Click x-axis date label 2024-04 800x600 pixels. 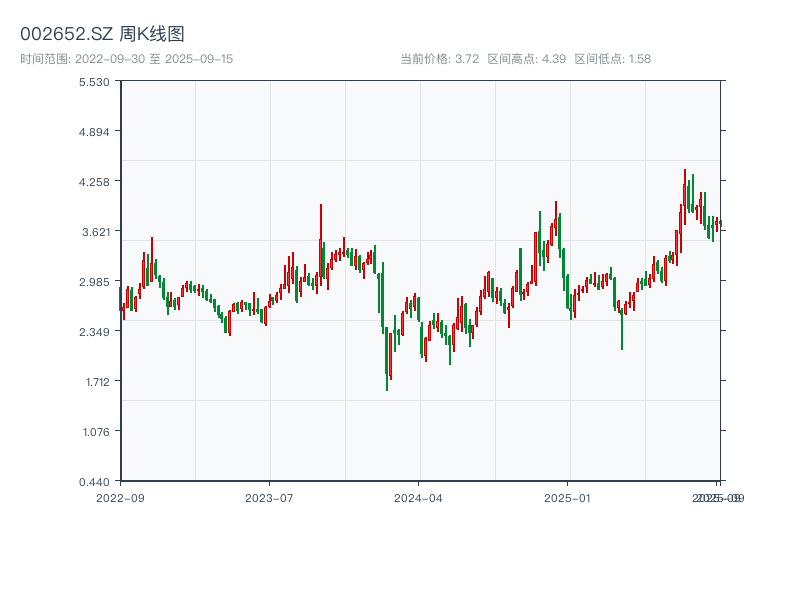click(418, 498)
